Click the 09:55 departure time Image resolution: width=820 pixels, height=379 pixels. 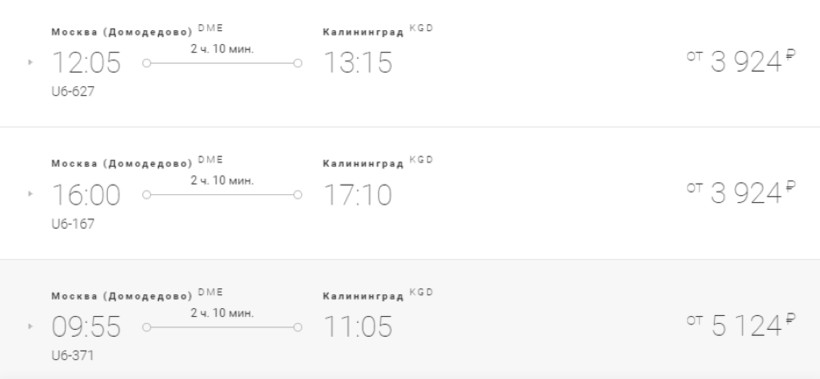pos(86,327)
